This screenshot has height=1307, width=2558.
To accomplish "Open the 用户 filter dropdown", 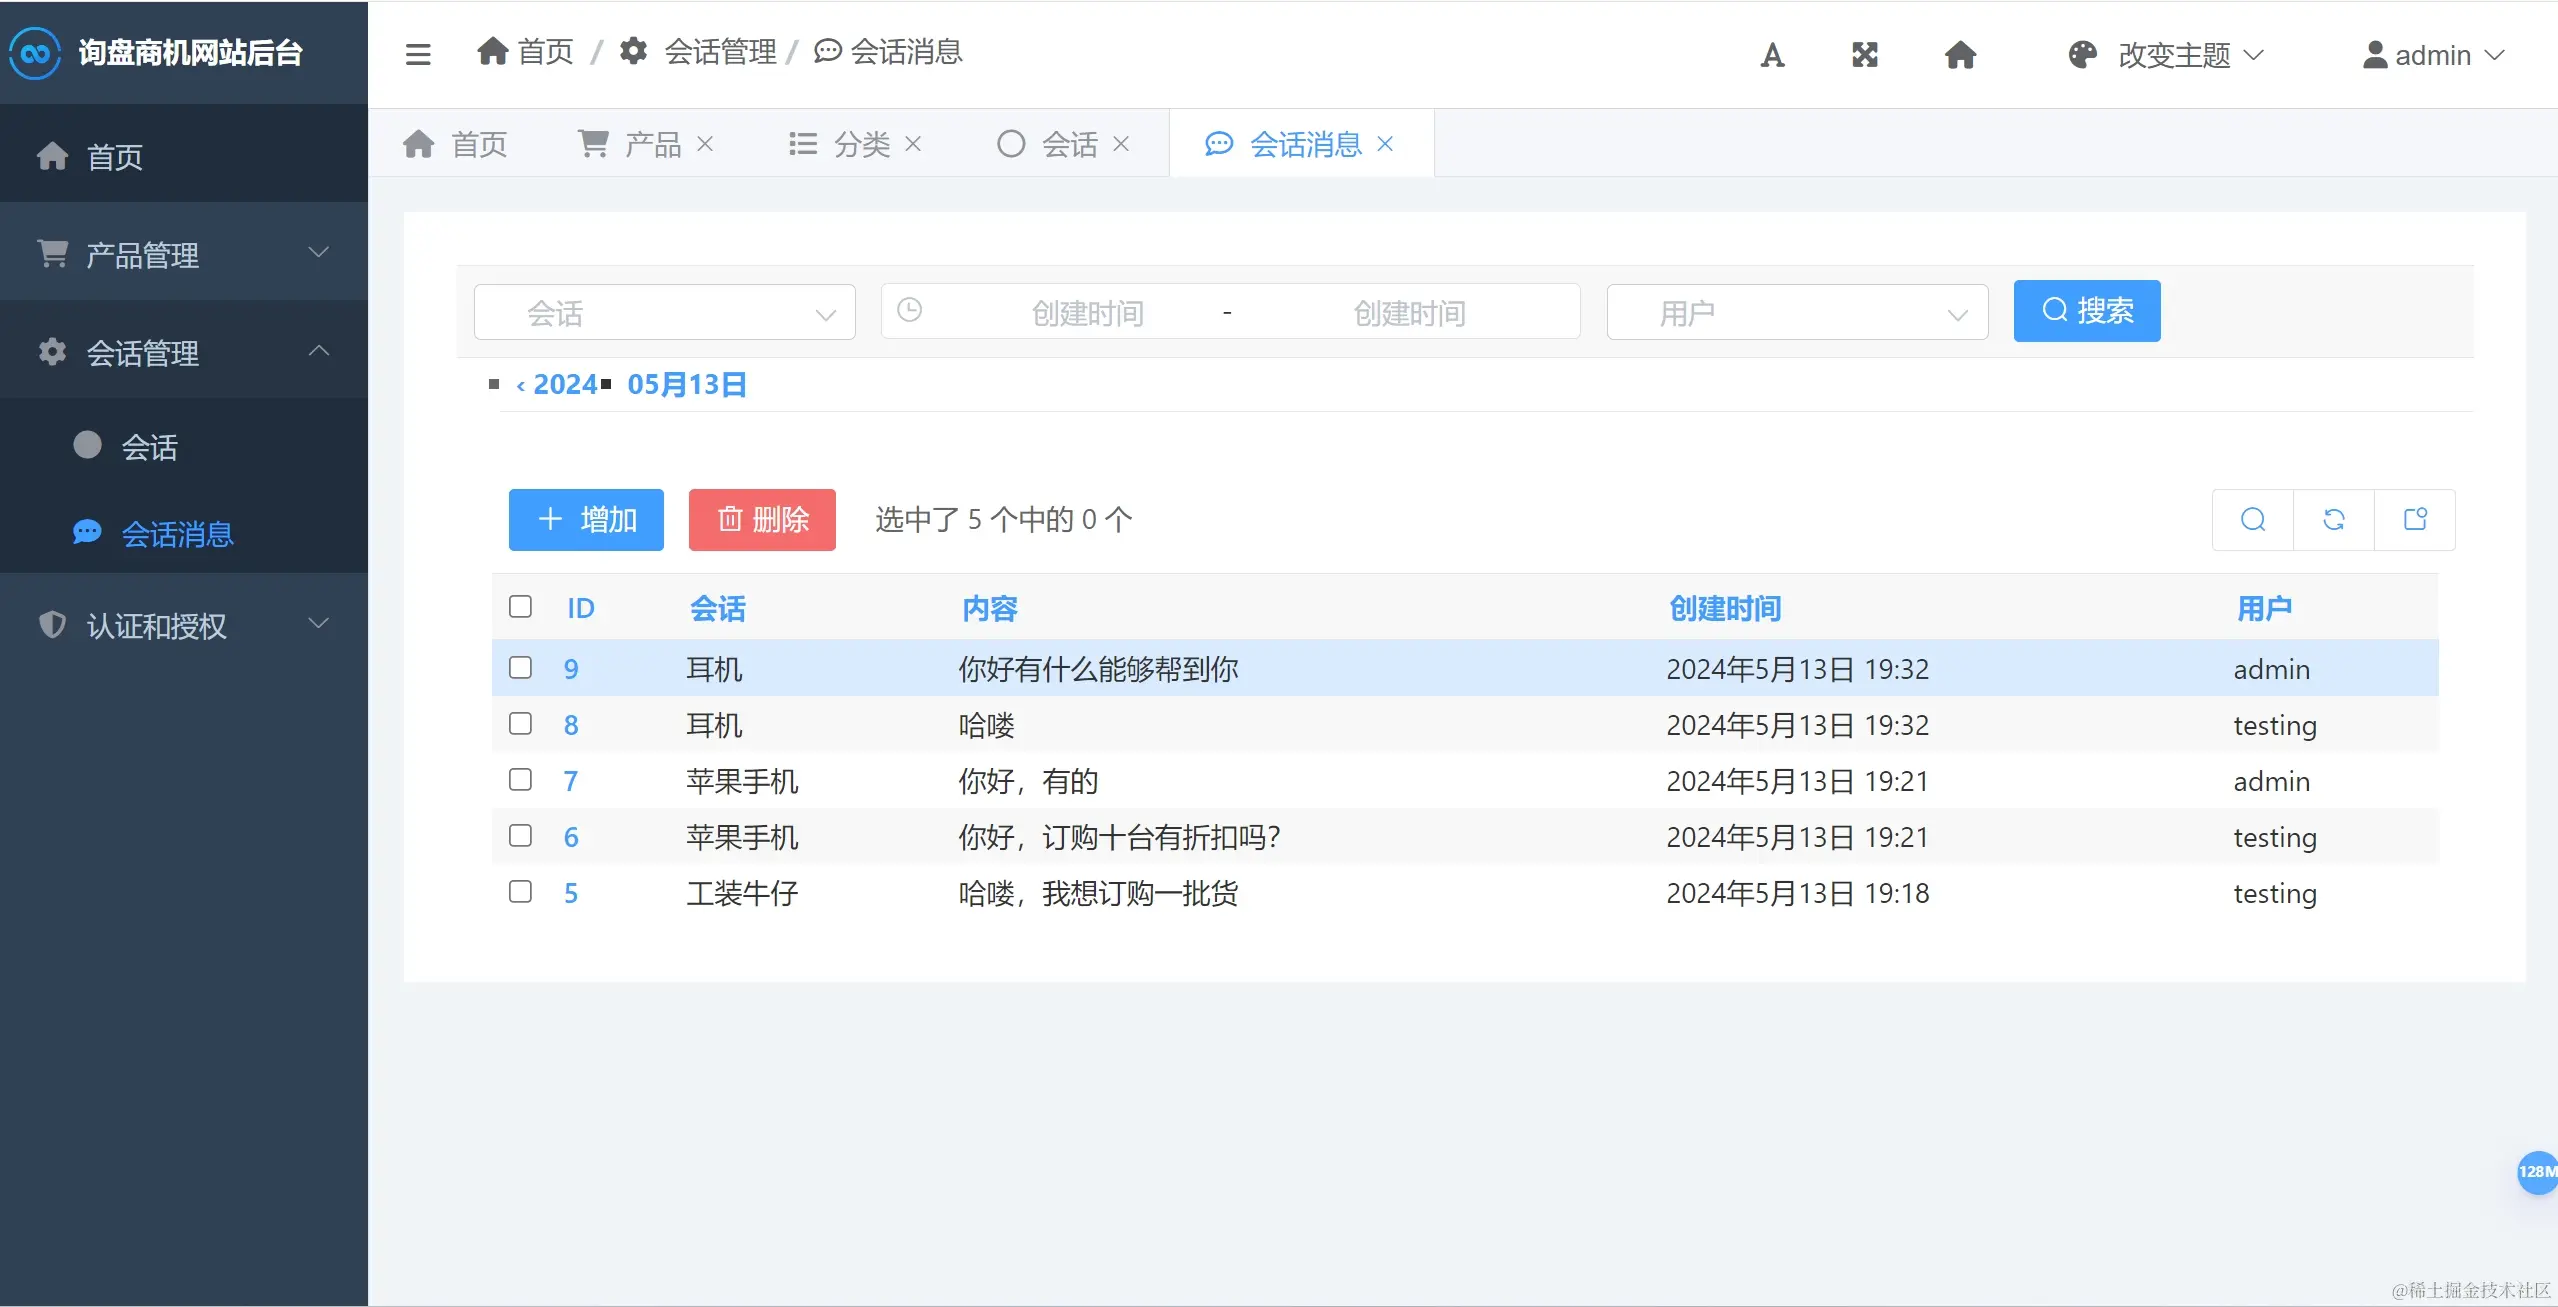I will click(1796, 313).
